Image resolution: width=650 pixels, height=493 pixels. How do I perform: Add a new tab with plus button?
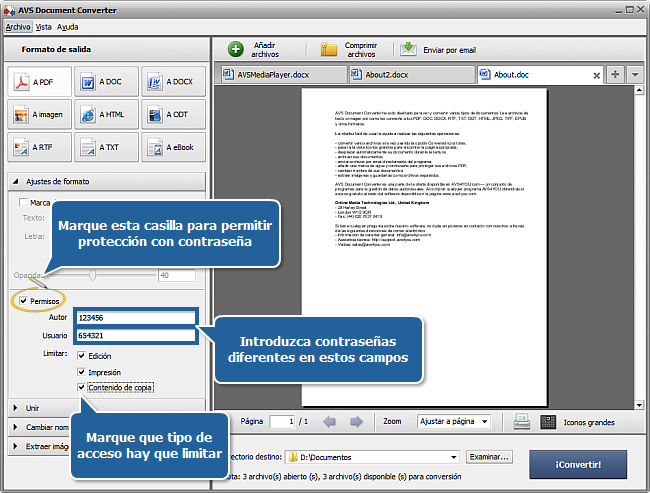pyautogui.click(x=615, y=75)
